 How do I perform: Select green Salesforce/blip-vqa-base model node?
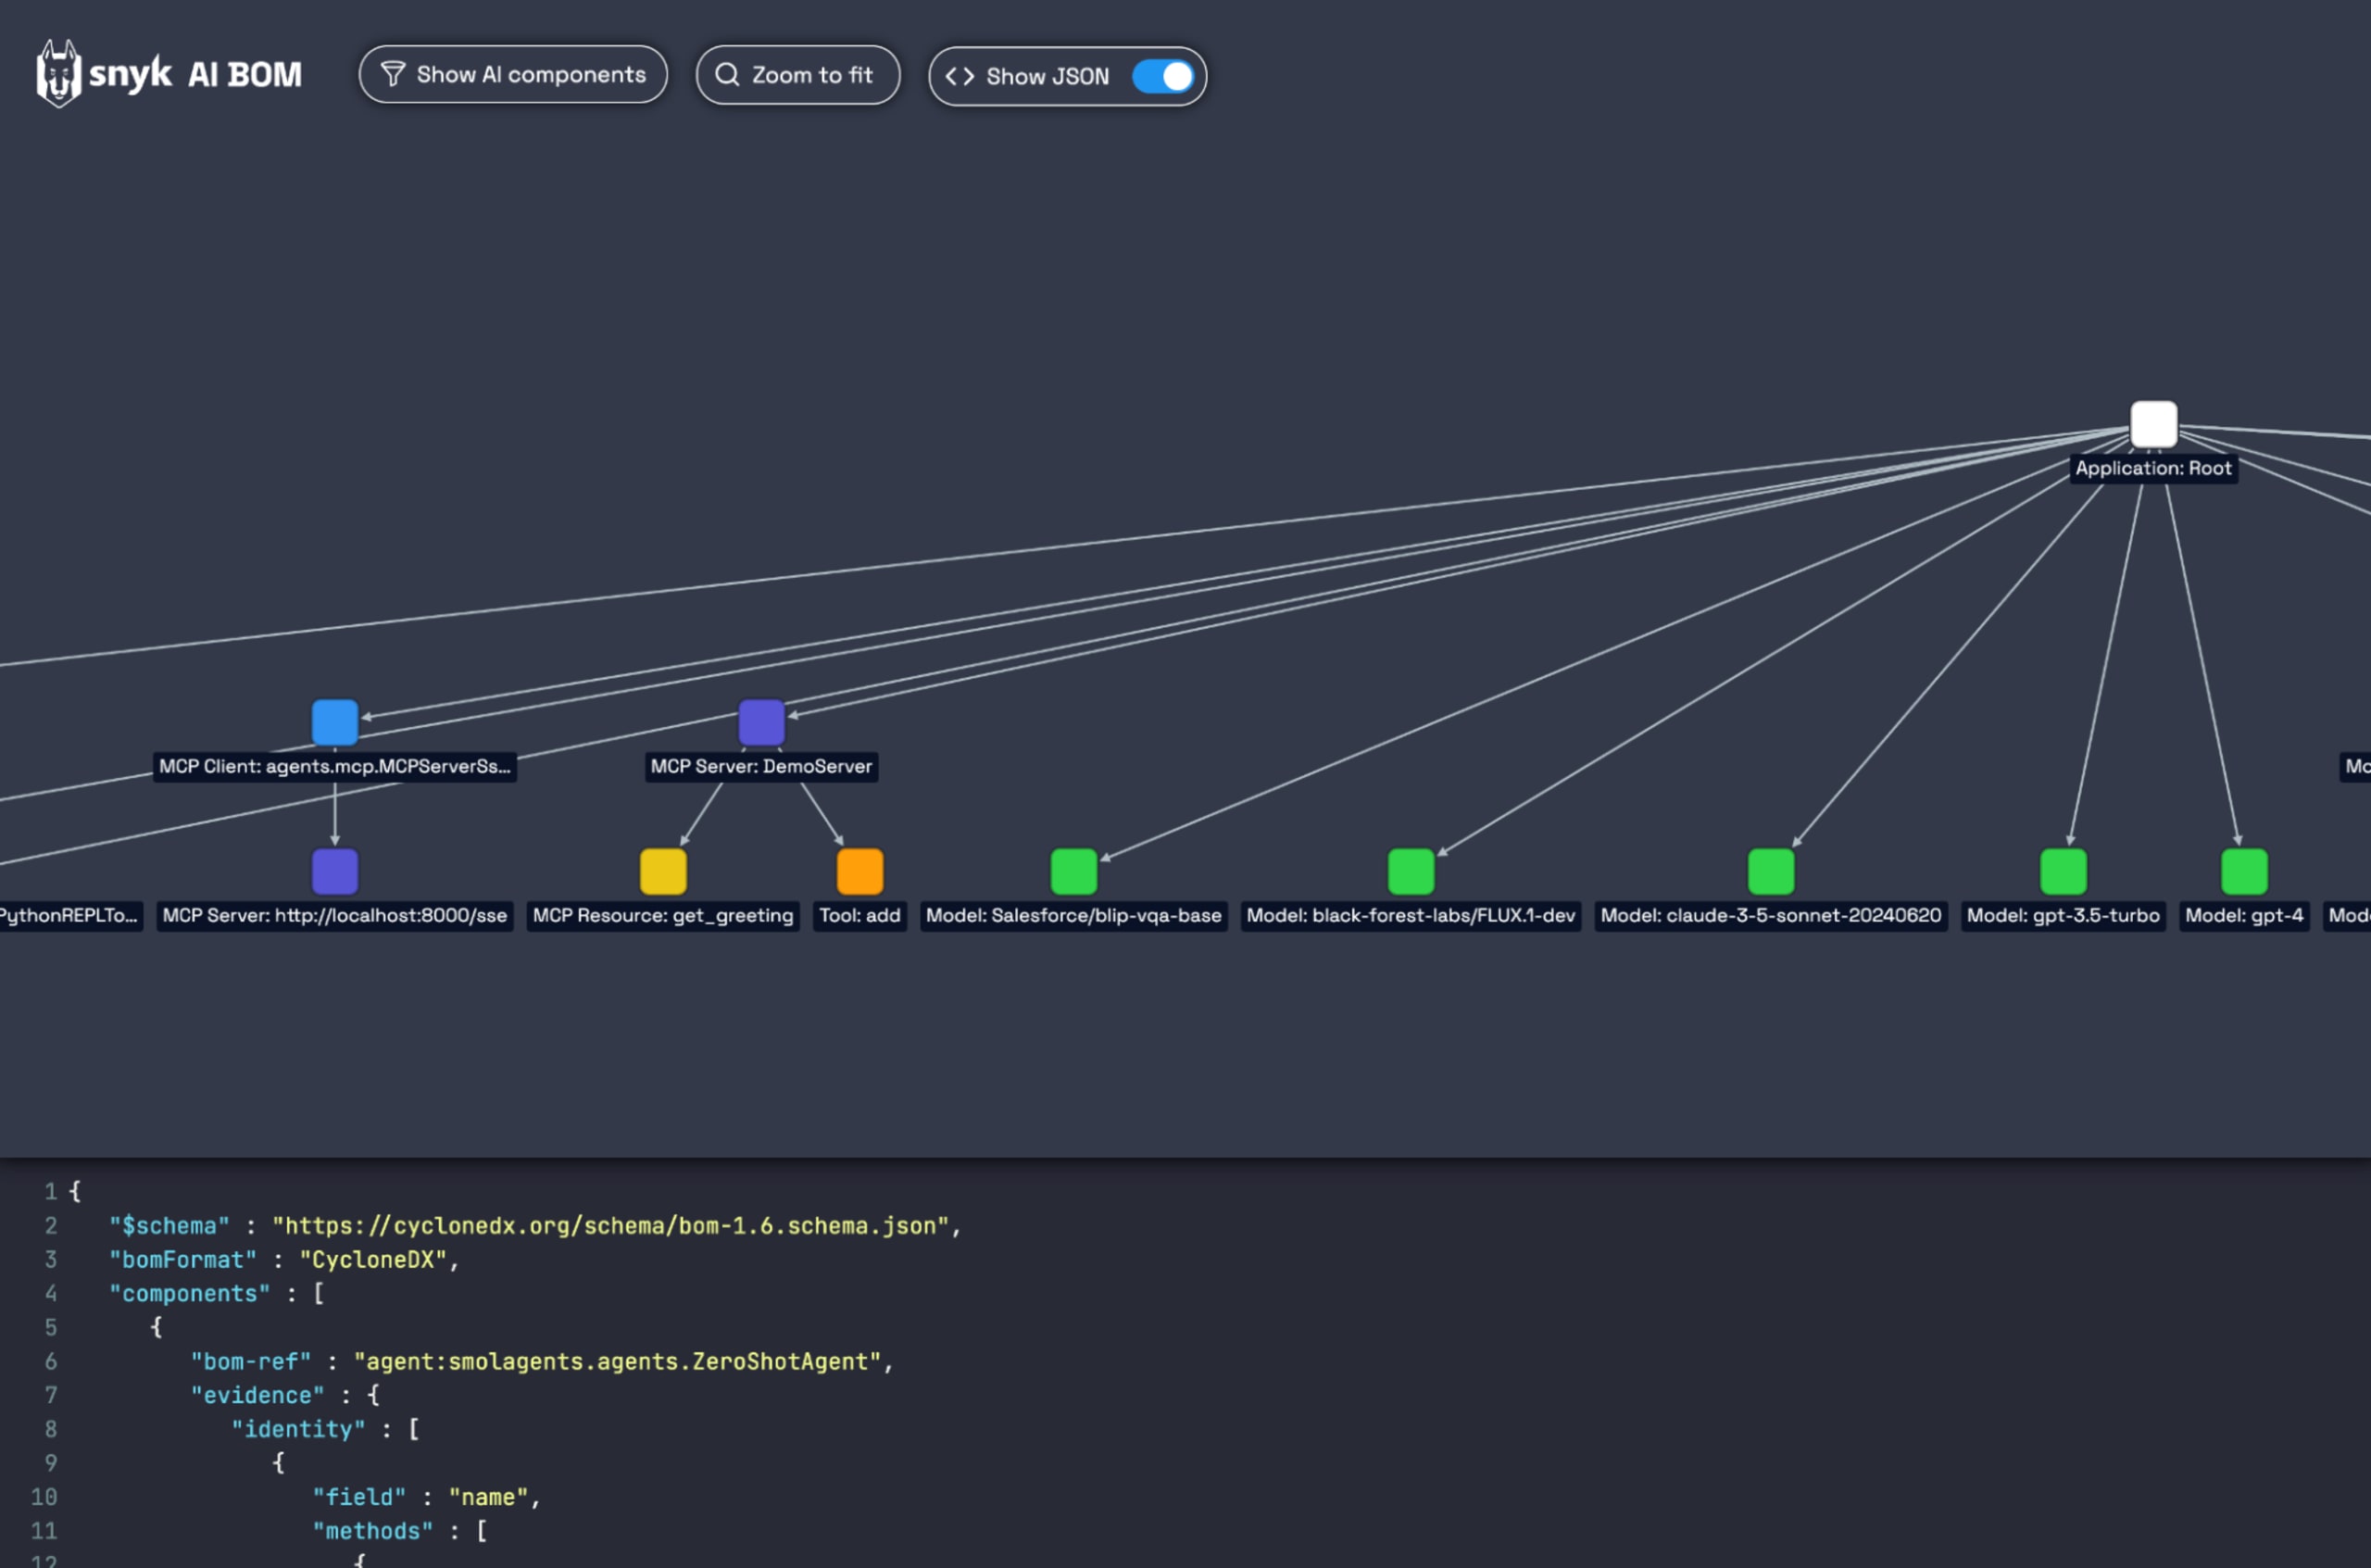[1074, 871]
